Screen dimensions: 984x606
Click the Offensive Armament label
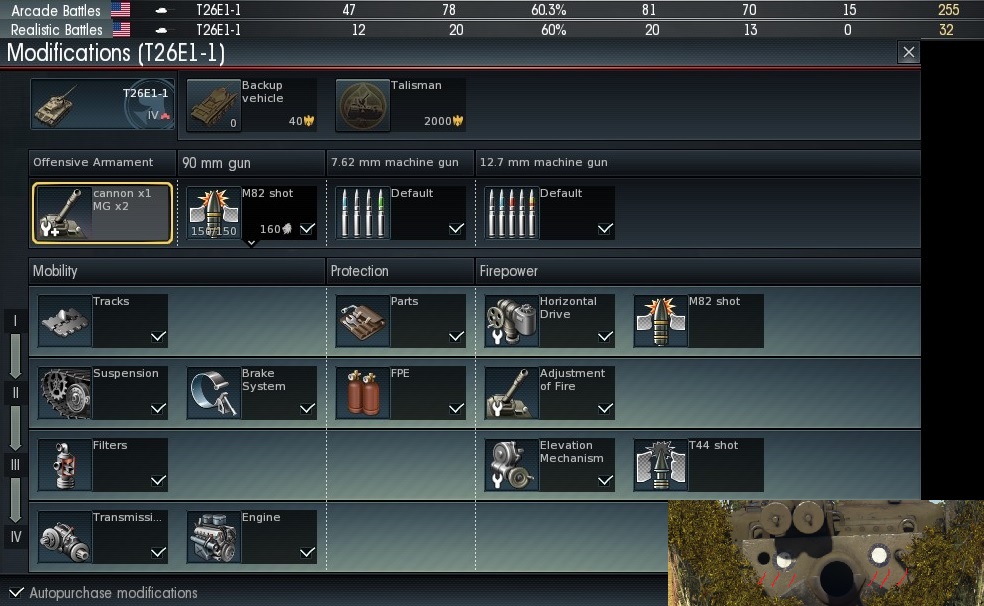[x=93, y=162]
